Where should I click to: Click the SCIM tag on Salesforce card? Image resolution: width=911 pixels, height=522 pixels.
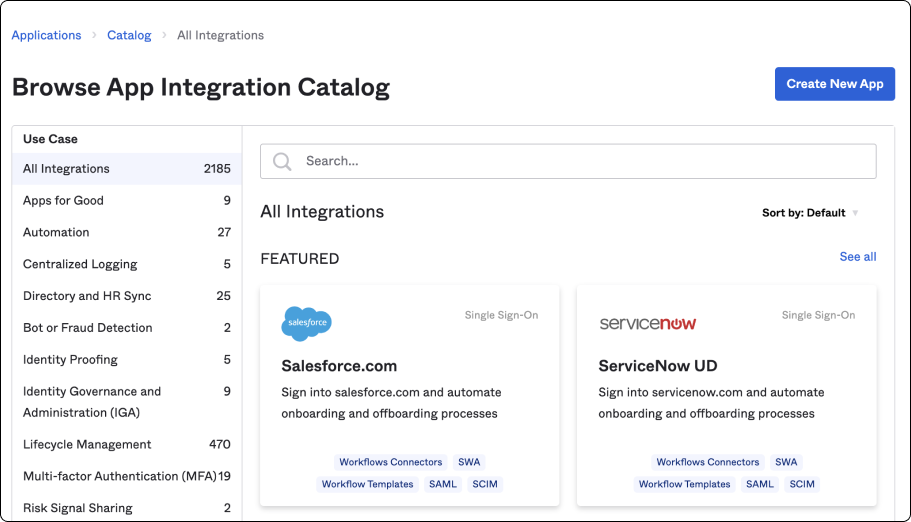[x=485, y=484]
